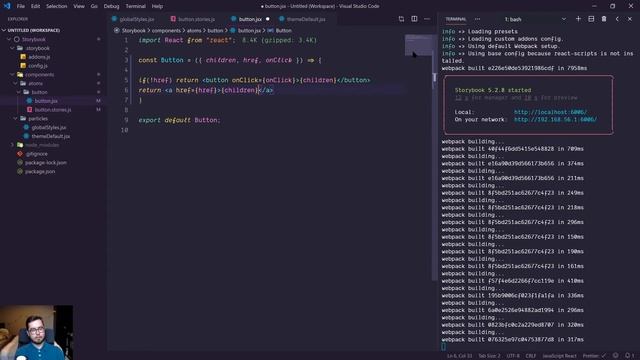Collapse the .storybook folder

click(38, 48)
